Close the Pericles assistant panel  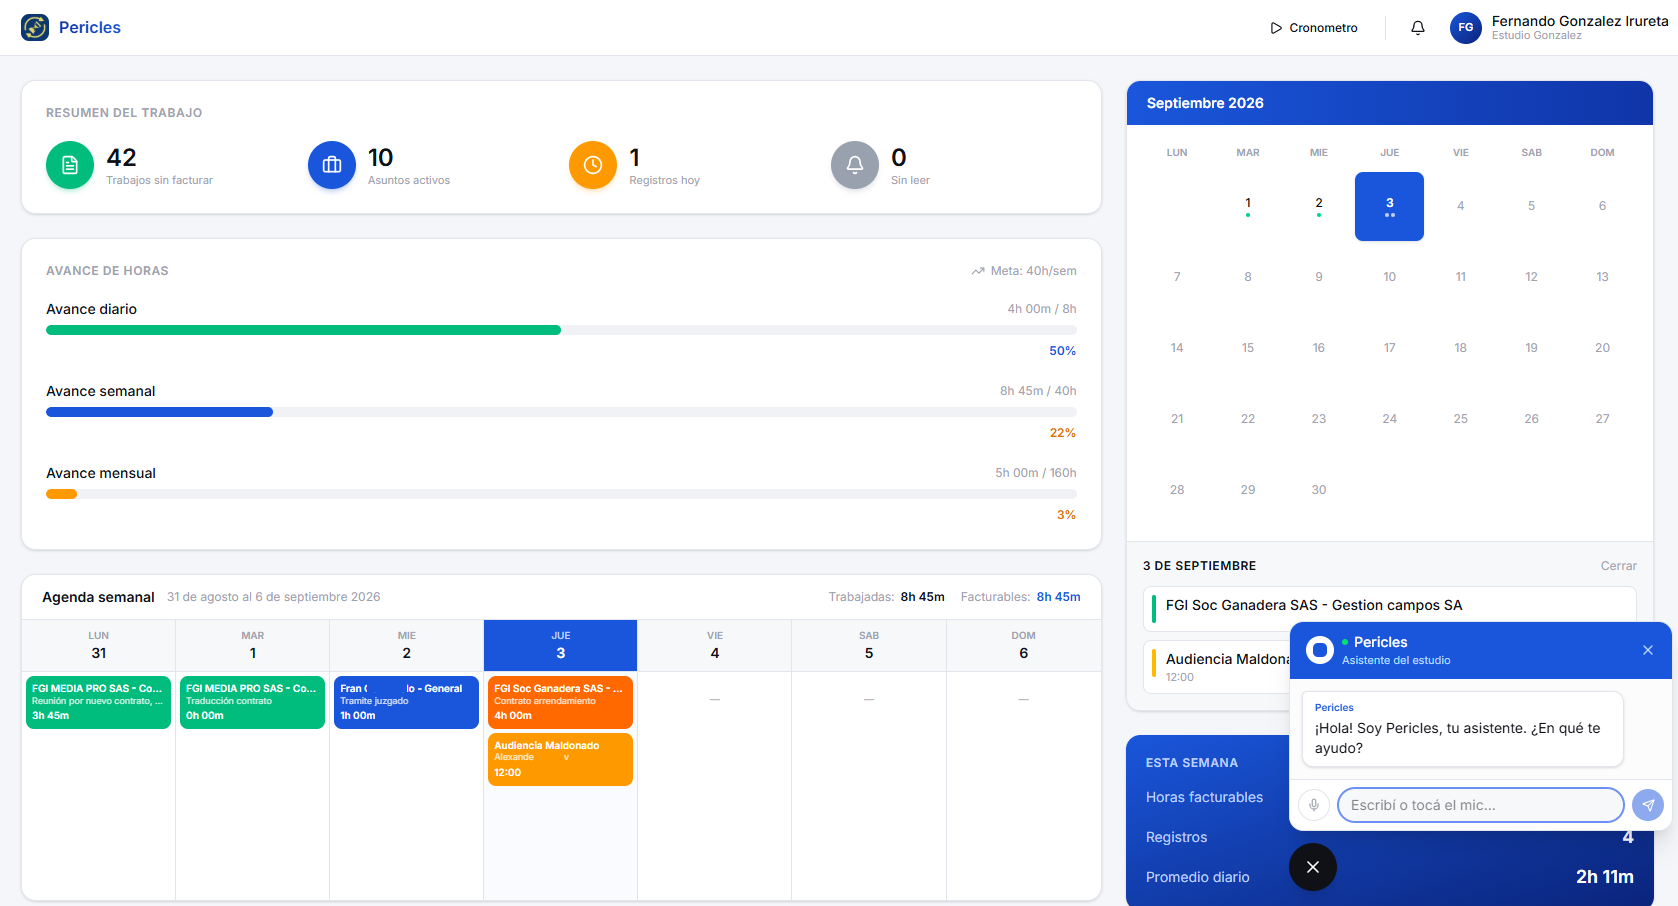[x=1648, y=650]
